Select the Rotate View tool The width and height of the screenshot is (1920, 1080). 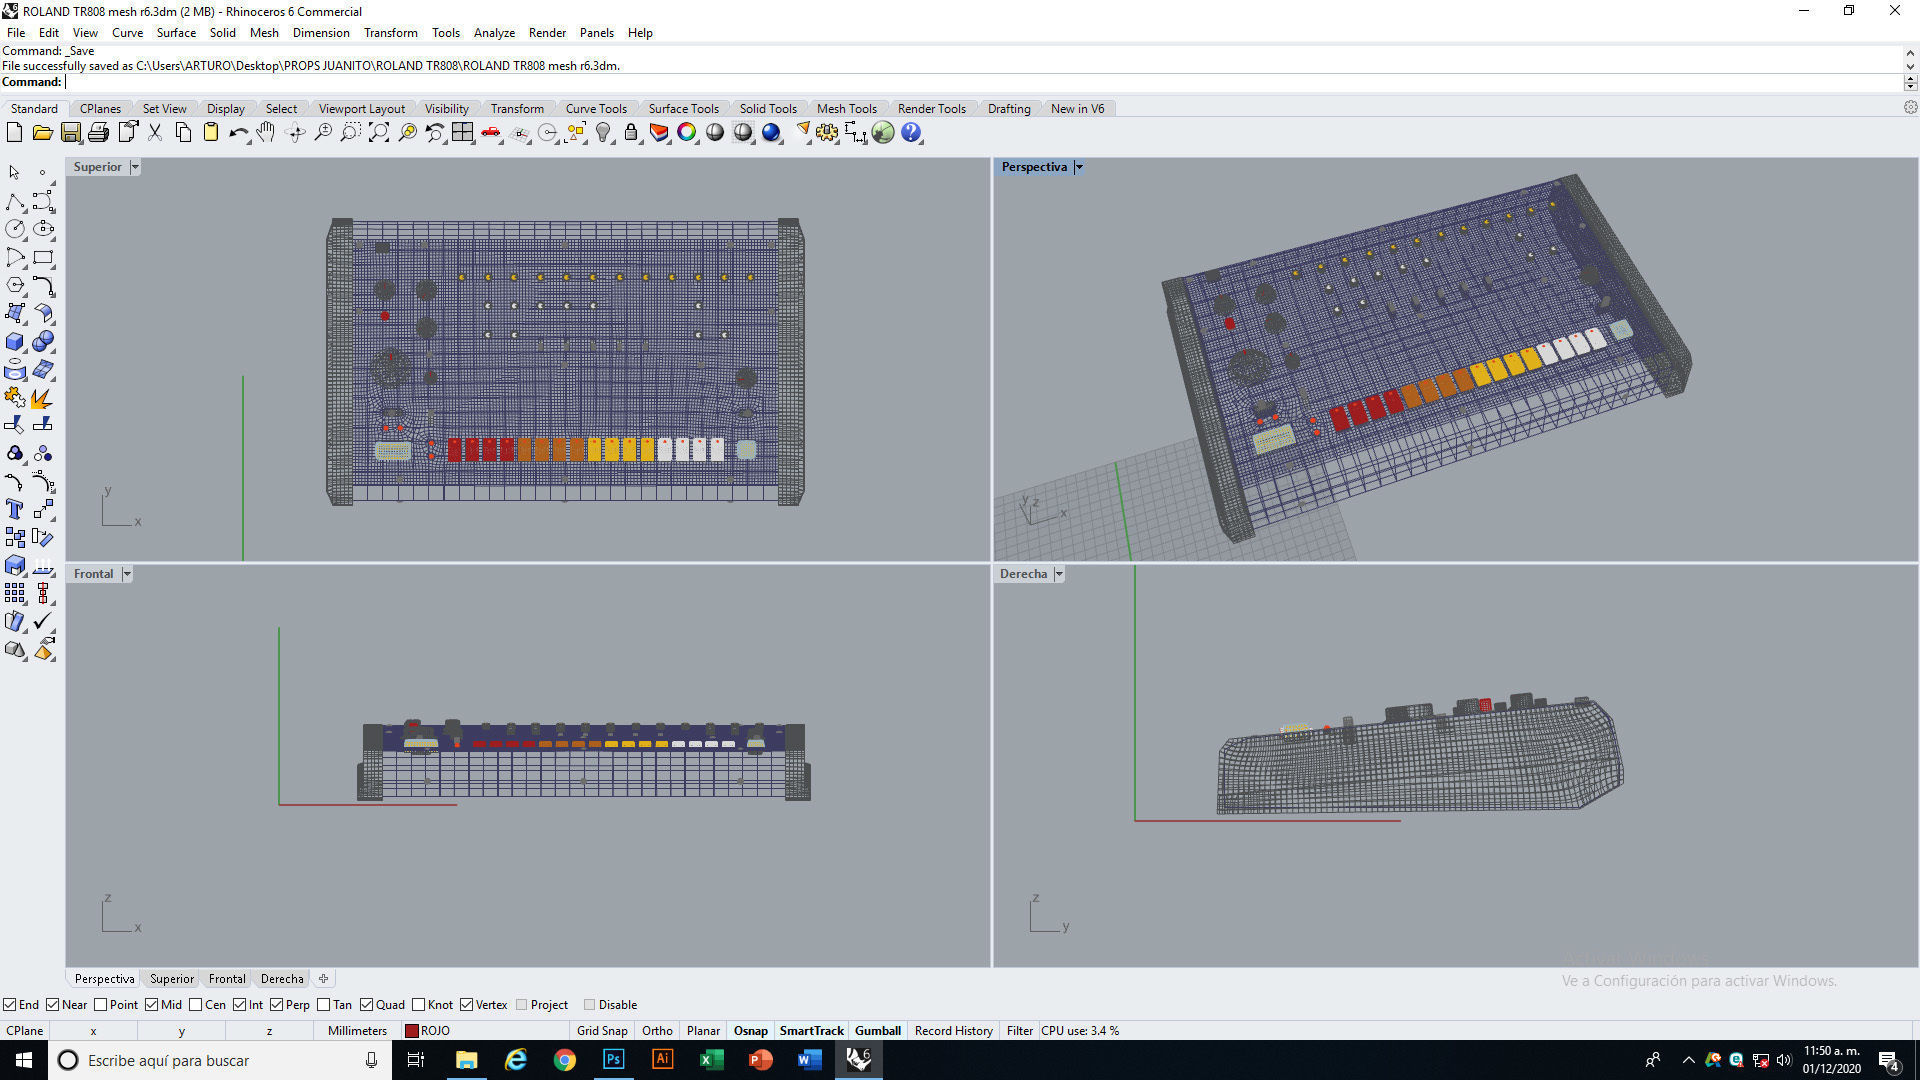coord(295,133)
